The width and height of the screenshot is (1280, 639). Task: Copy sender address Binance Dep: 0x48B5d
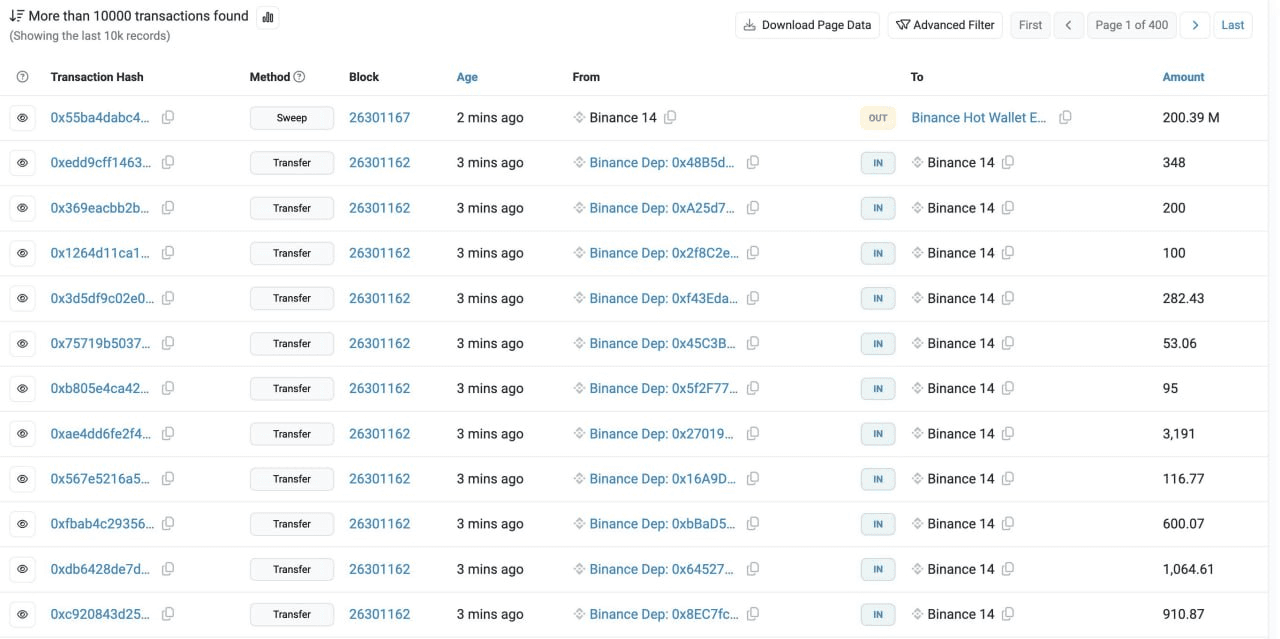coord(753,163)
